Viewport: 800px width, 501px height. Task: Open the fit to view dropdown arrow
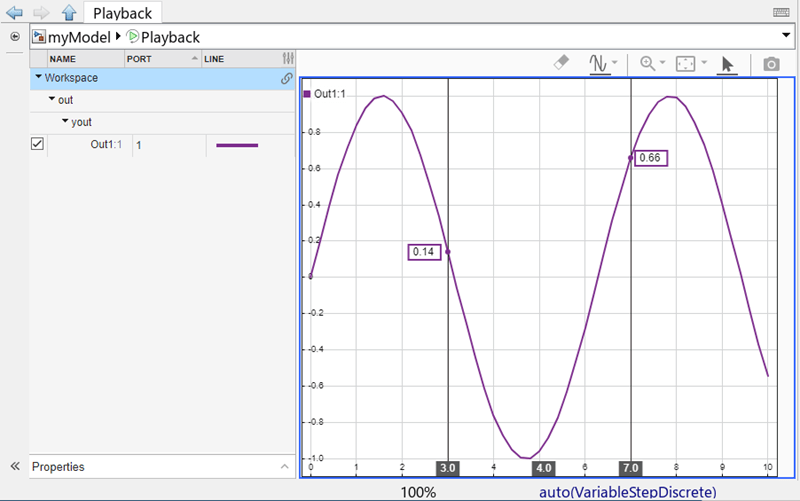pyautogui.click(x=704, y=62)
